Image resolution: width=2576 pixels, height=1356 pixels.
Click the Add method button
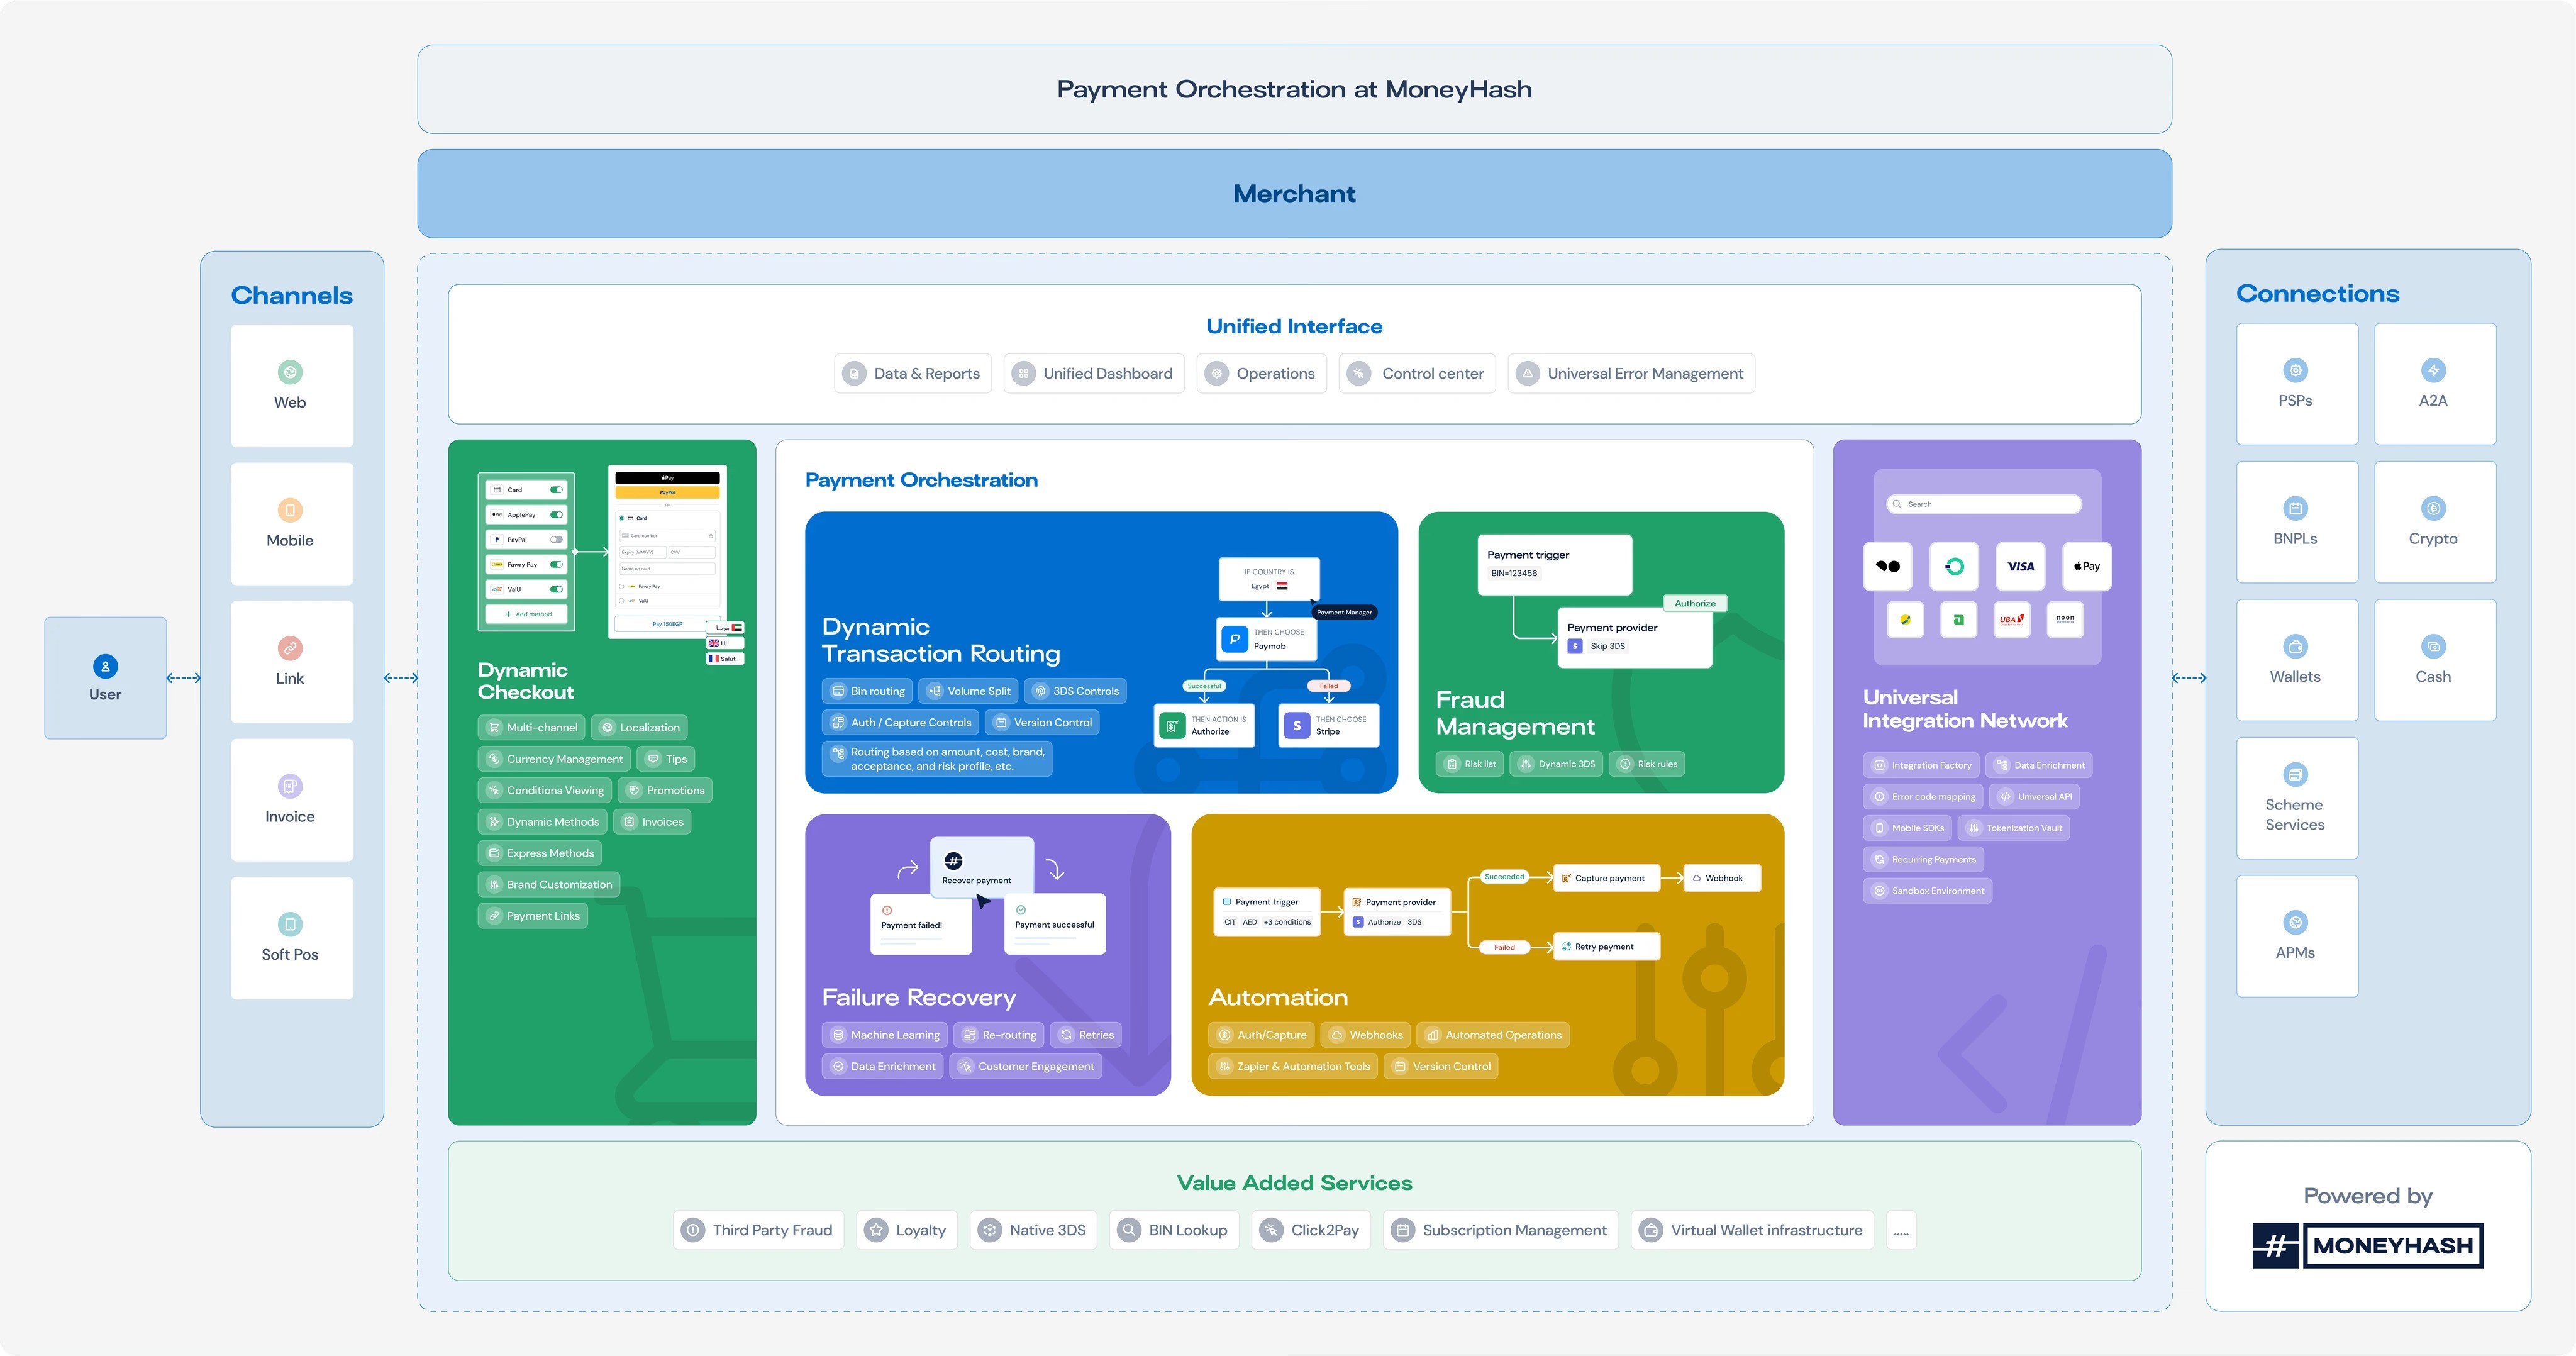pyautogui.click(x=528, y=614)
